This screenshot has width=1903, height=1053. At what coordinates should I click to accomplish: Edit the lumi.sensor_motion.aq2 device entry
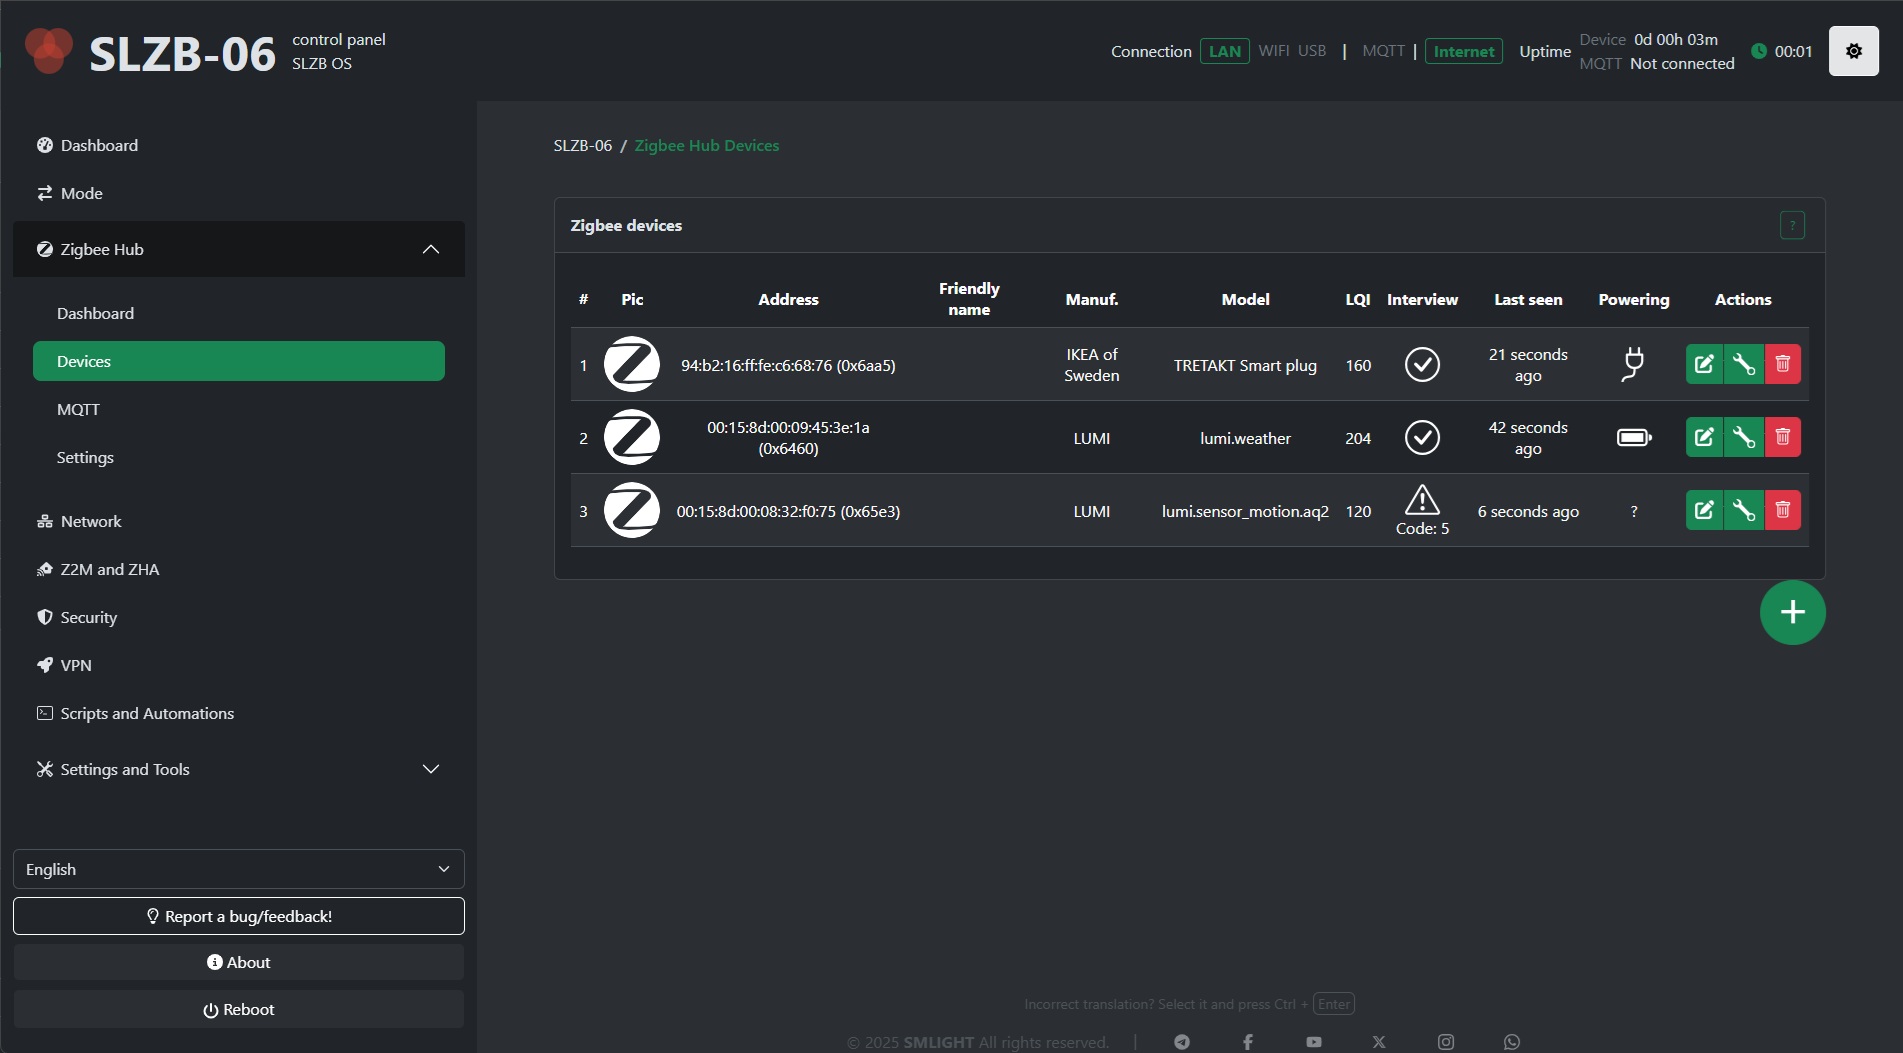coord(1704,510)
